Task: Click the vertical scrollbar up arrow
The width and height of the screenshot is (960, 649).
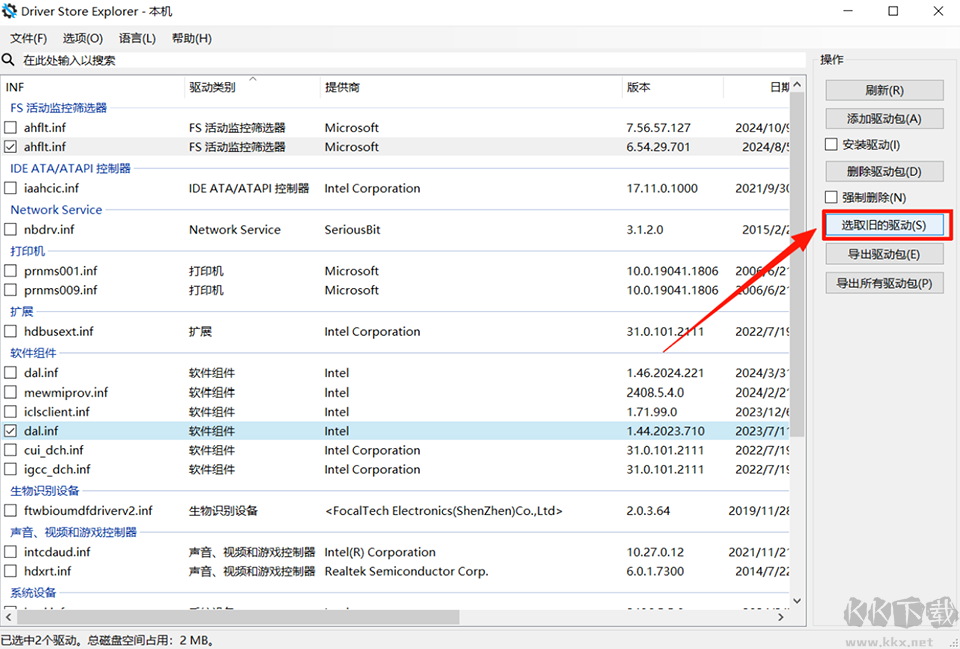Action: 797,84
